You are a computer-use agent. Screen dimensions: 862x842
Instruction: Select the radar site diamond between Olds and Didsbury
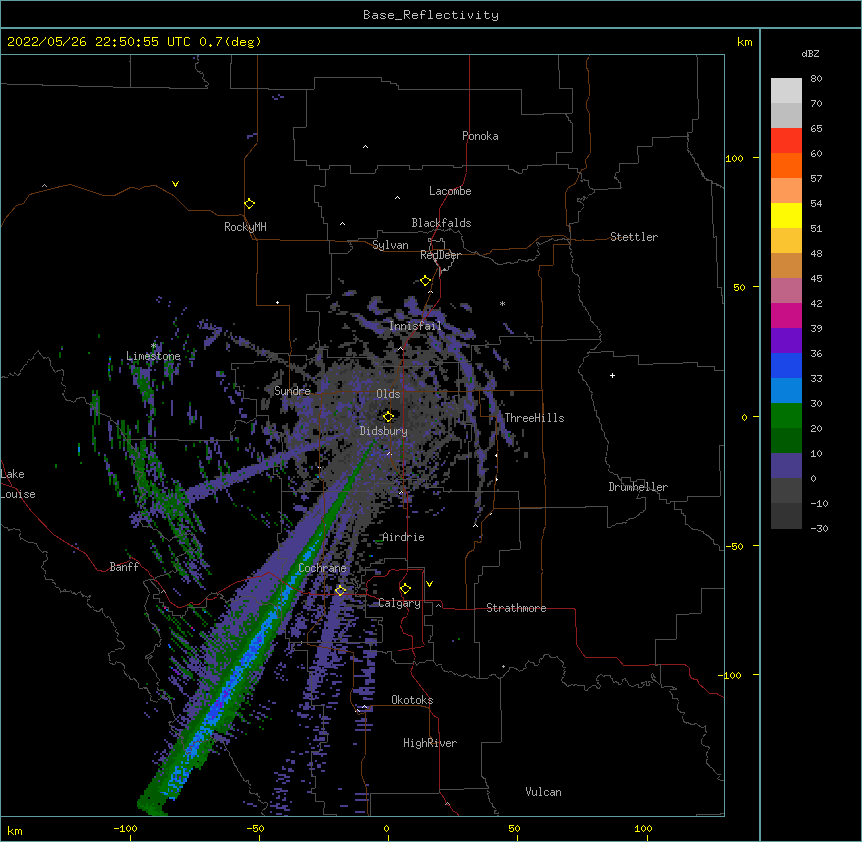click(388, 416)
